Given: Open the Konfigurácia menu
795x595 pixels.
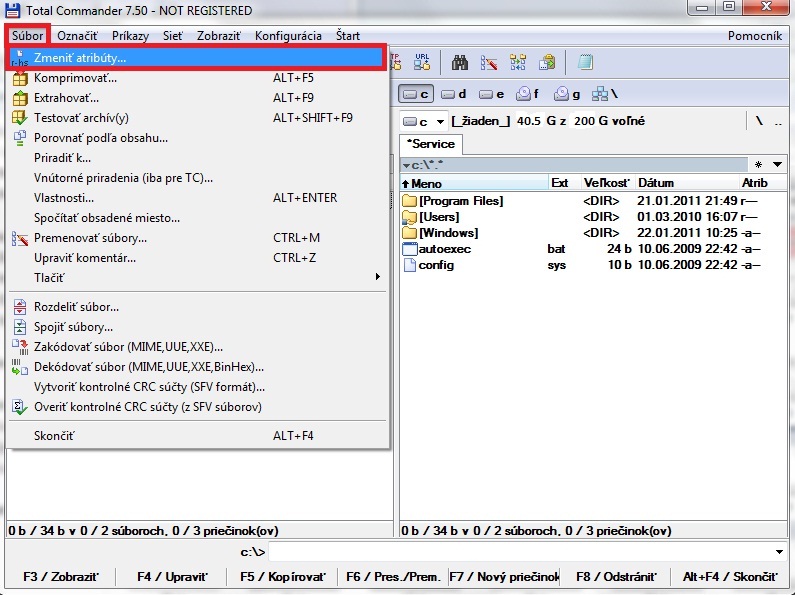Looking at the screenshot, I should click(288, 36).
